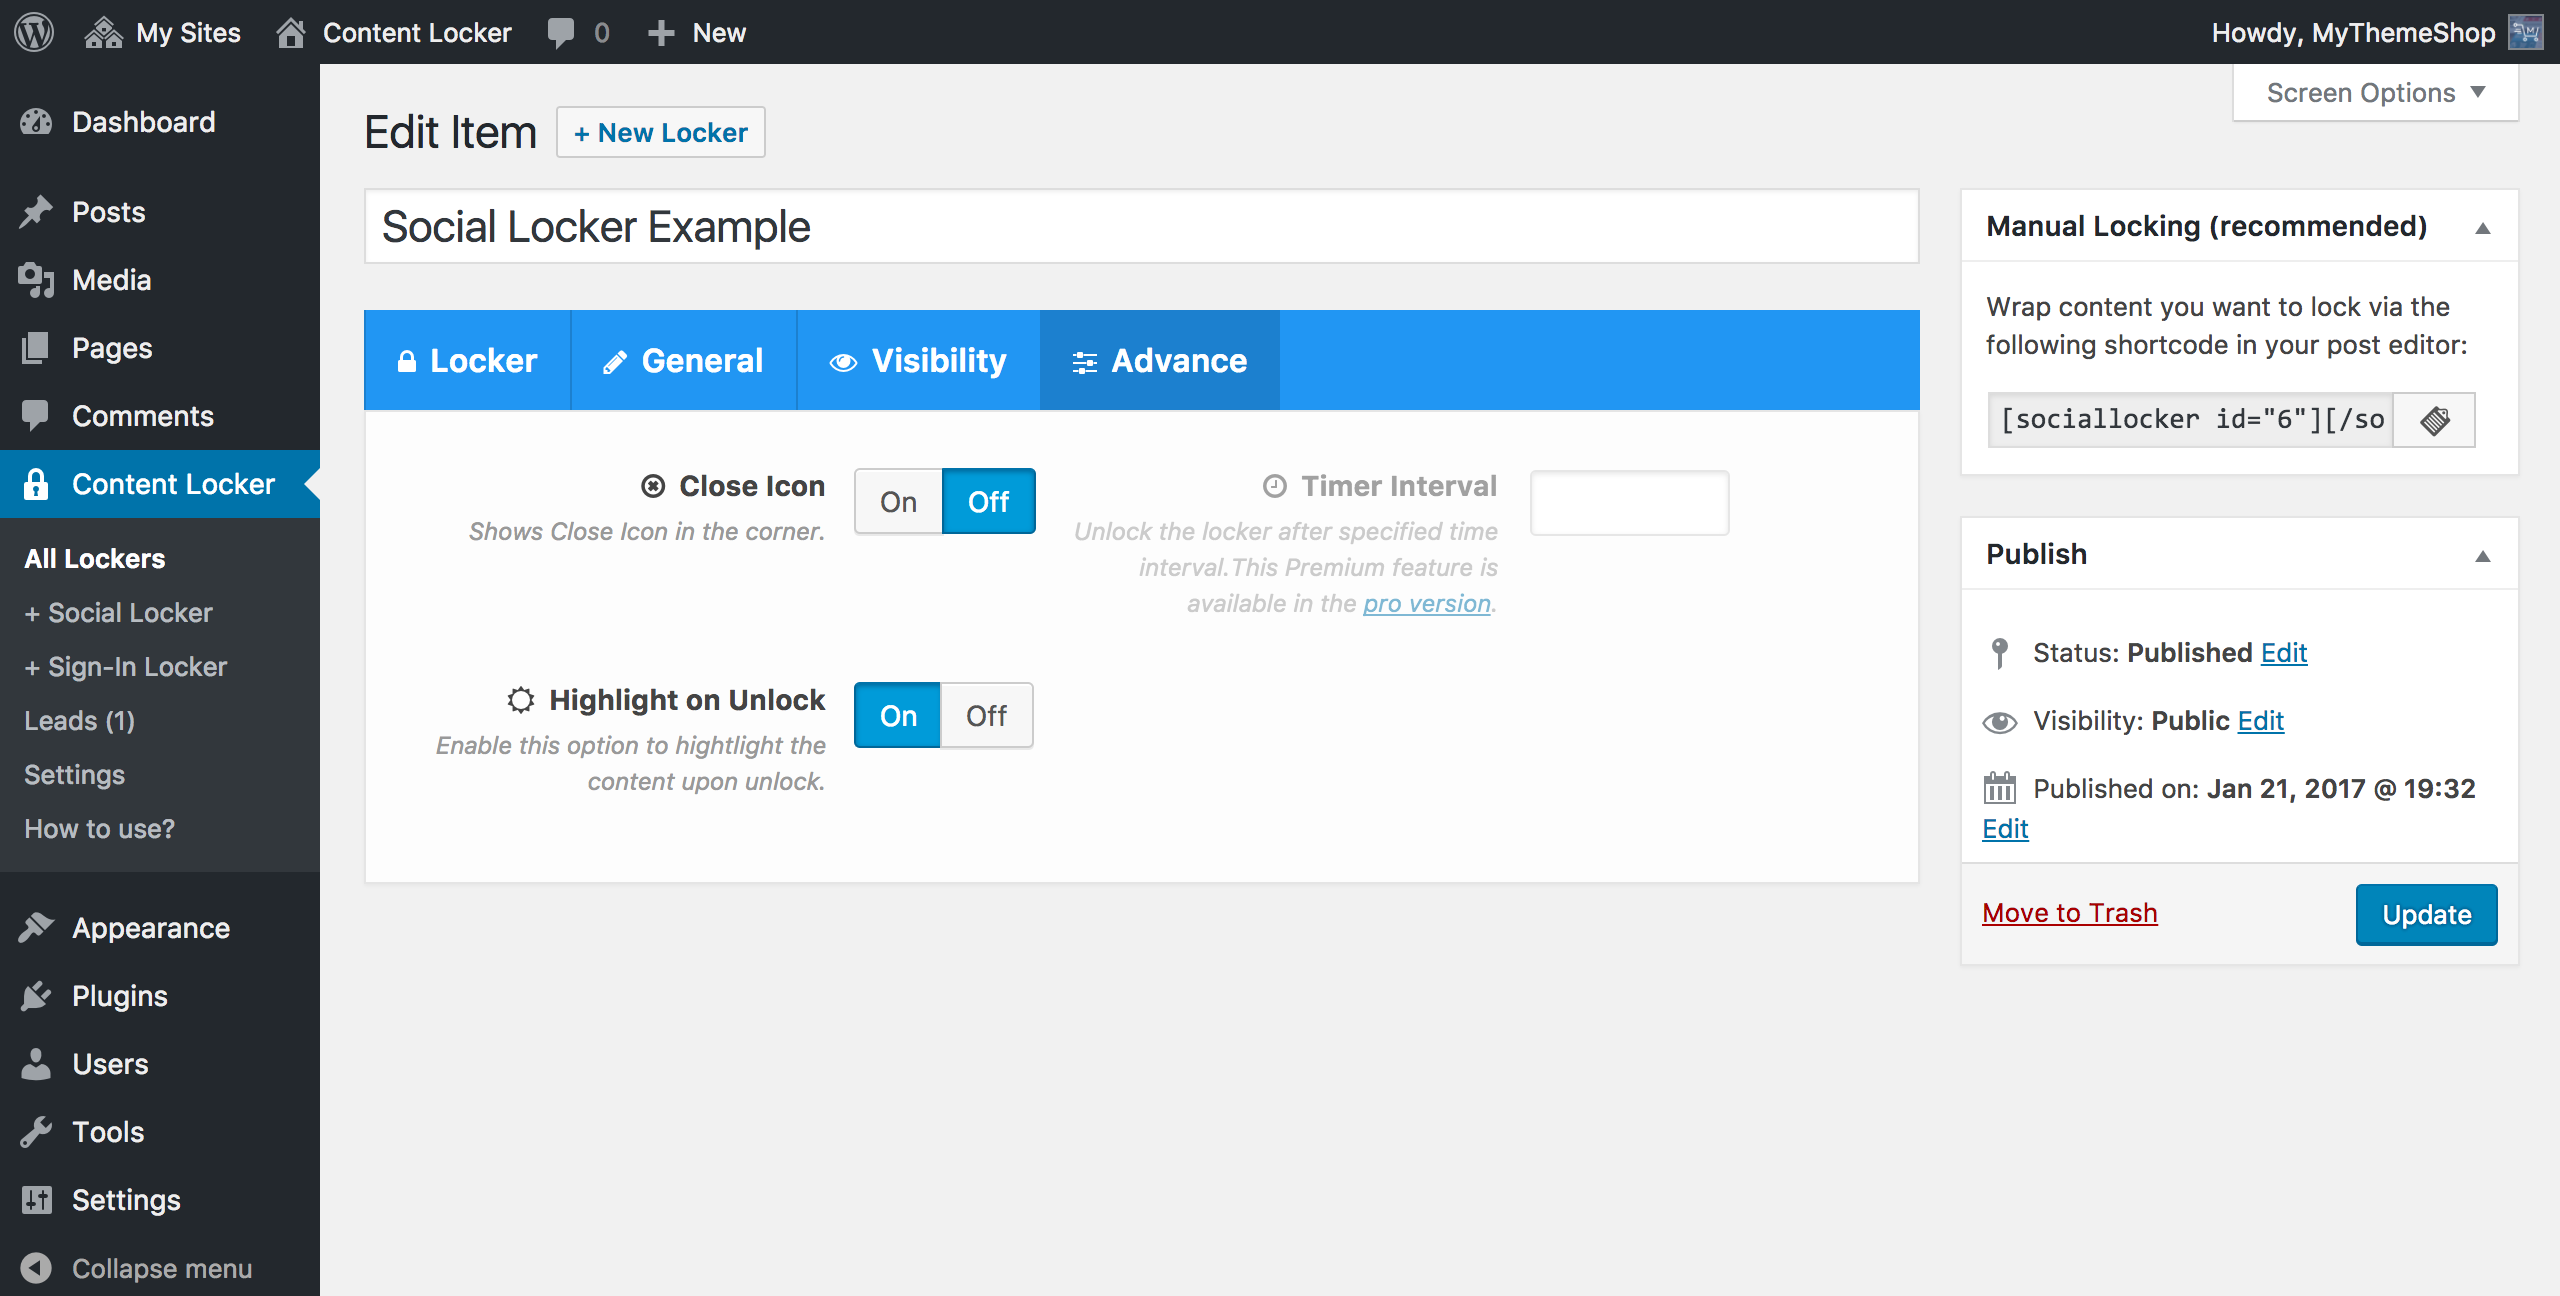Copy shortcode using the clipboard icon button
2560x1296 pixels.
tap(2434, 420)
